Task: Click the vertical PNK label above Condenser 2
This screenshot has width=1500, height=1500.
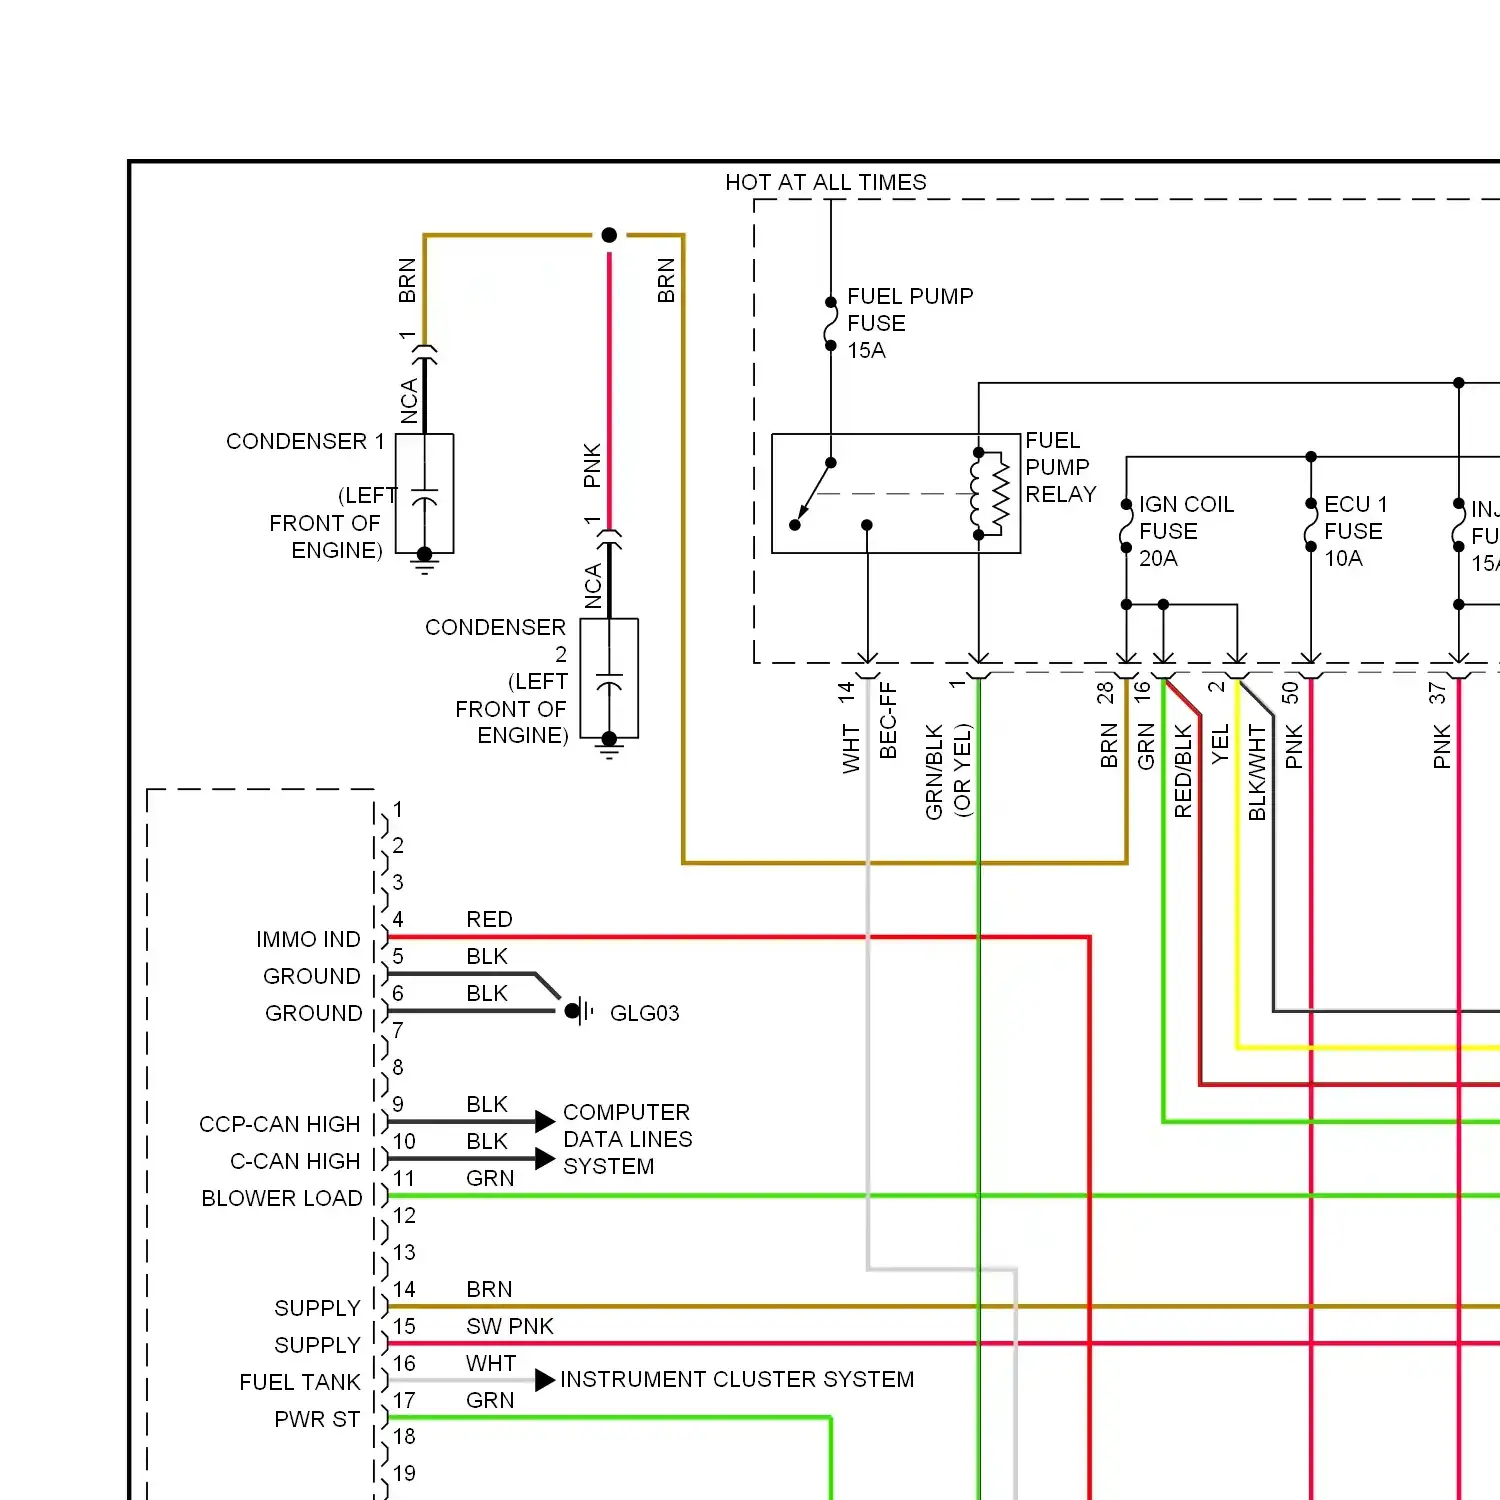Action: click(592, 466)
